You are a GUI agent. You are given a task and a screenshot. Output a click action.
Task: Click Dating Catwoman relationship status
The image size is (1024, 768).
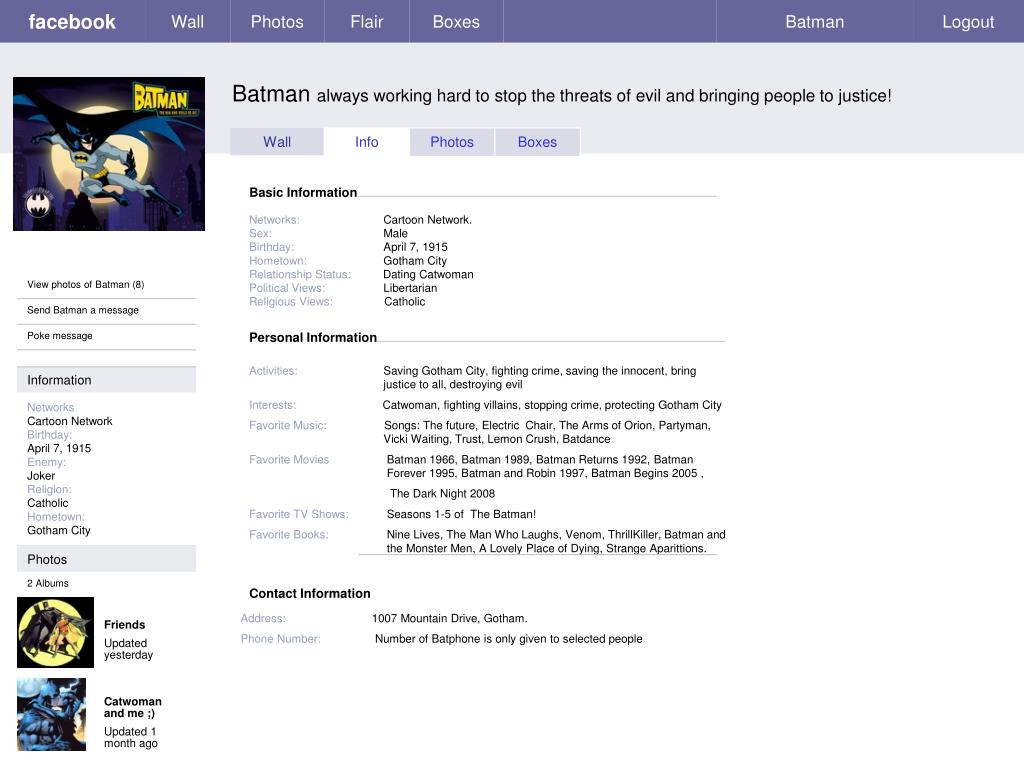[428, 274]
